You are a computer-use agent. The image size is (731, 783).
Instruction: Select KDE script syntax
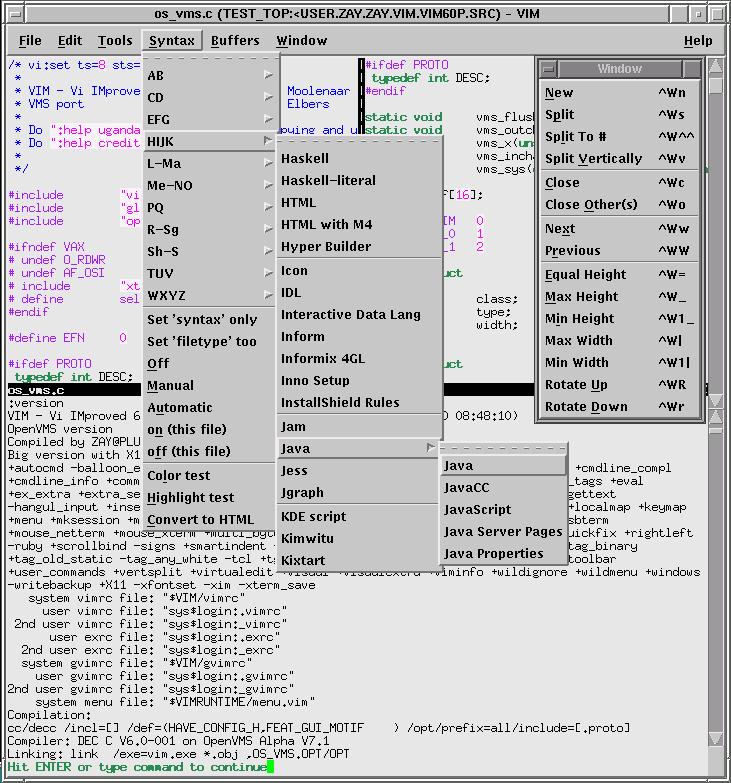coord(358,517)
